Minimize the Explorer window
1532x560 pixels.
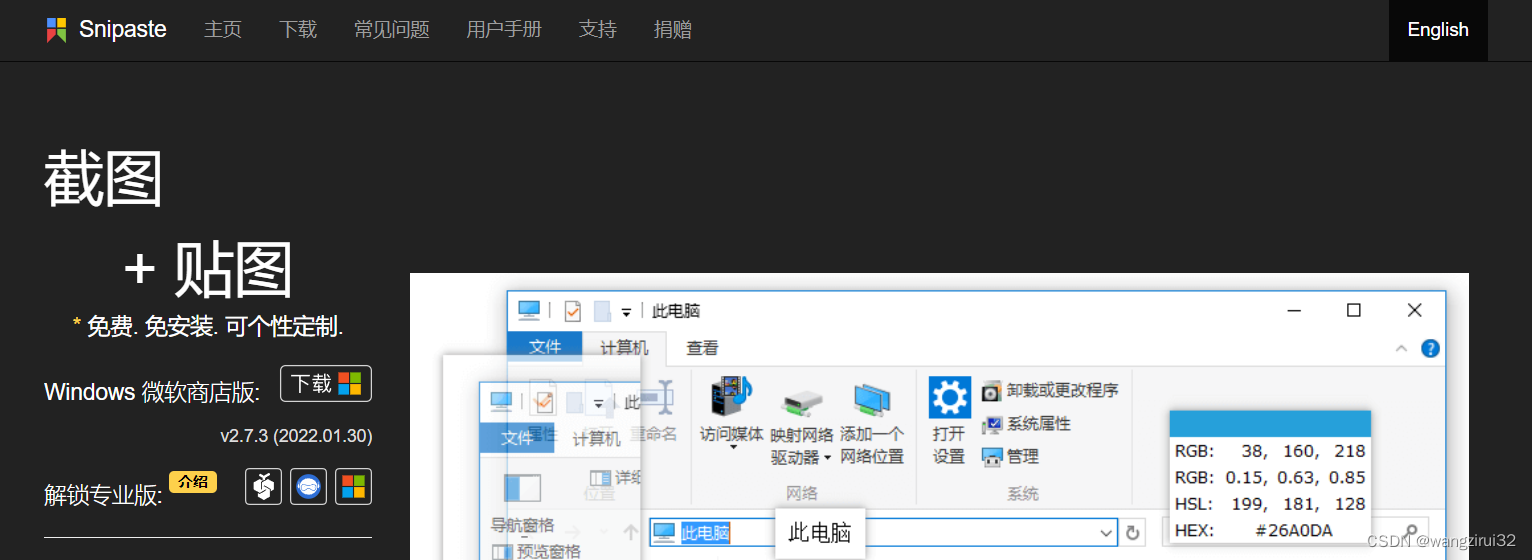coord(1294,310)
